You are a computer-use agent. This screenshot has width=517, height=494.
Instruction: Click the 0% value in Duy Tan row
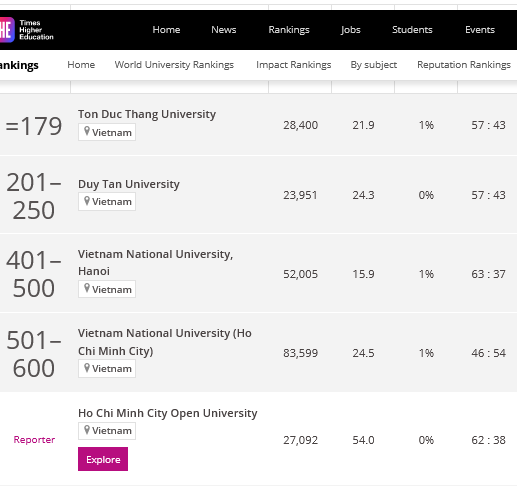[426, 195]
